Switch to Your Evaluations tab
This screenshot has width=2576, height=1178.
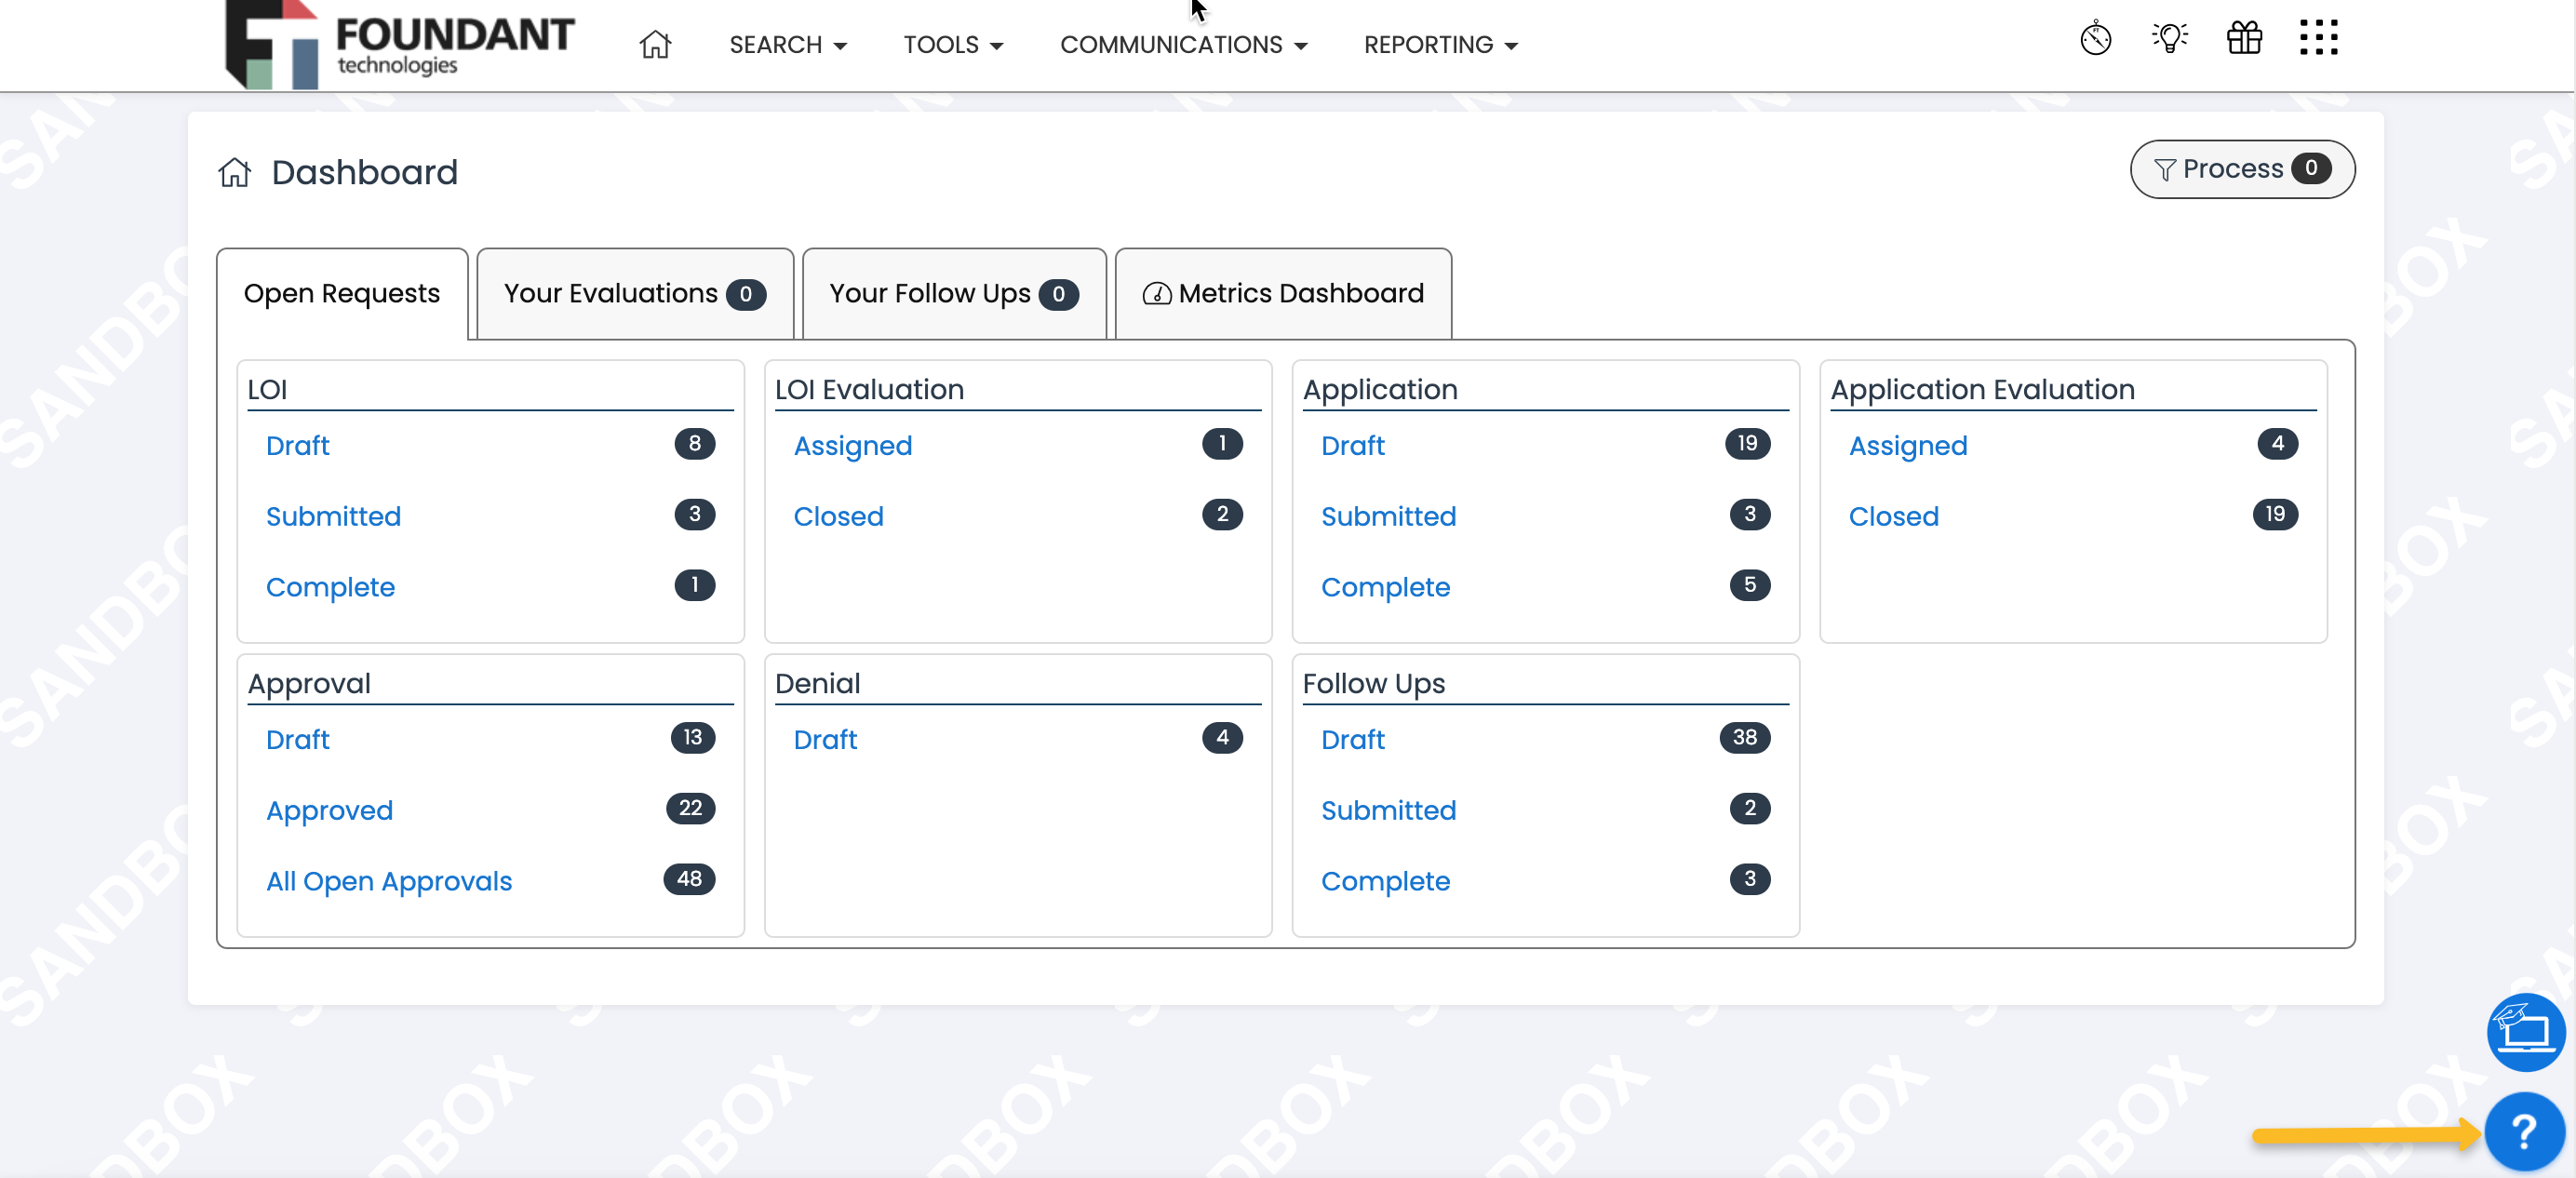[634, 294]
